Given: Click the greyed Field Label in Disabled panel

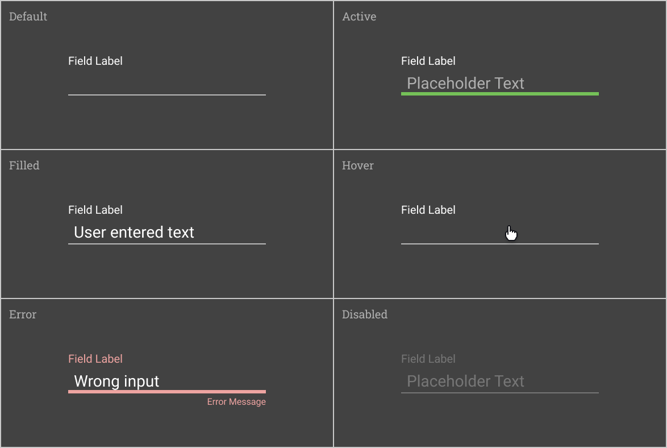Looking at the screenshot, I should coord(428,359).
